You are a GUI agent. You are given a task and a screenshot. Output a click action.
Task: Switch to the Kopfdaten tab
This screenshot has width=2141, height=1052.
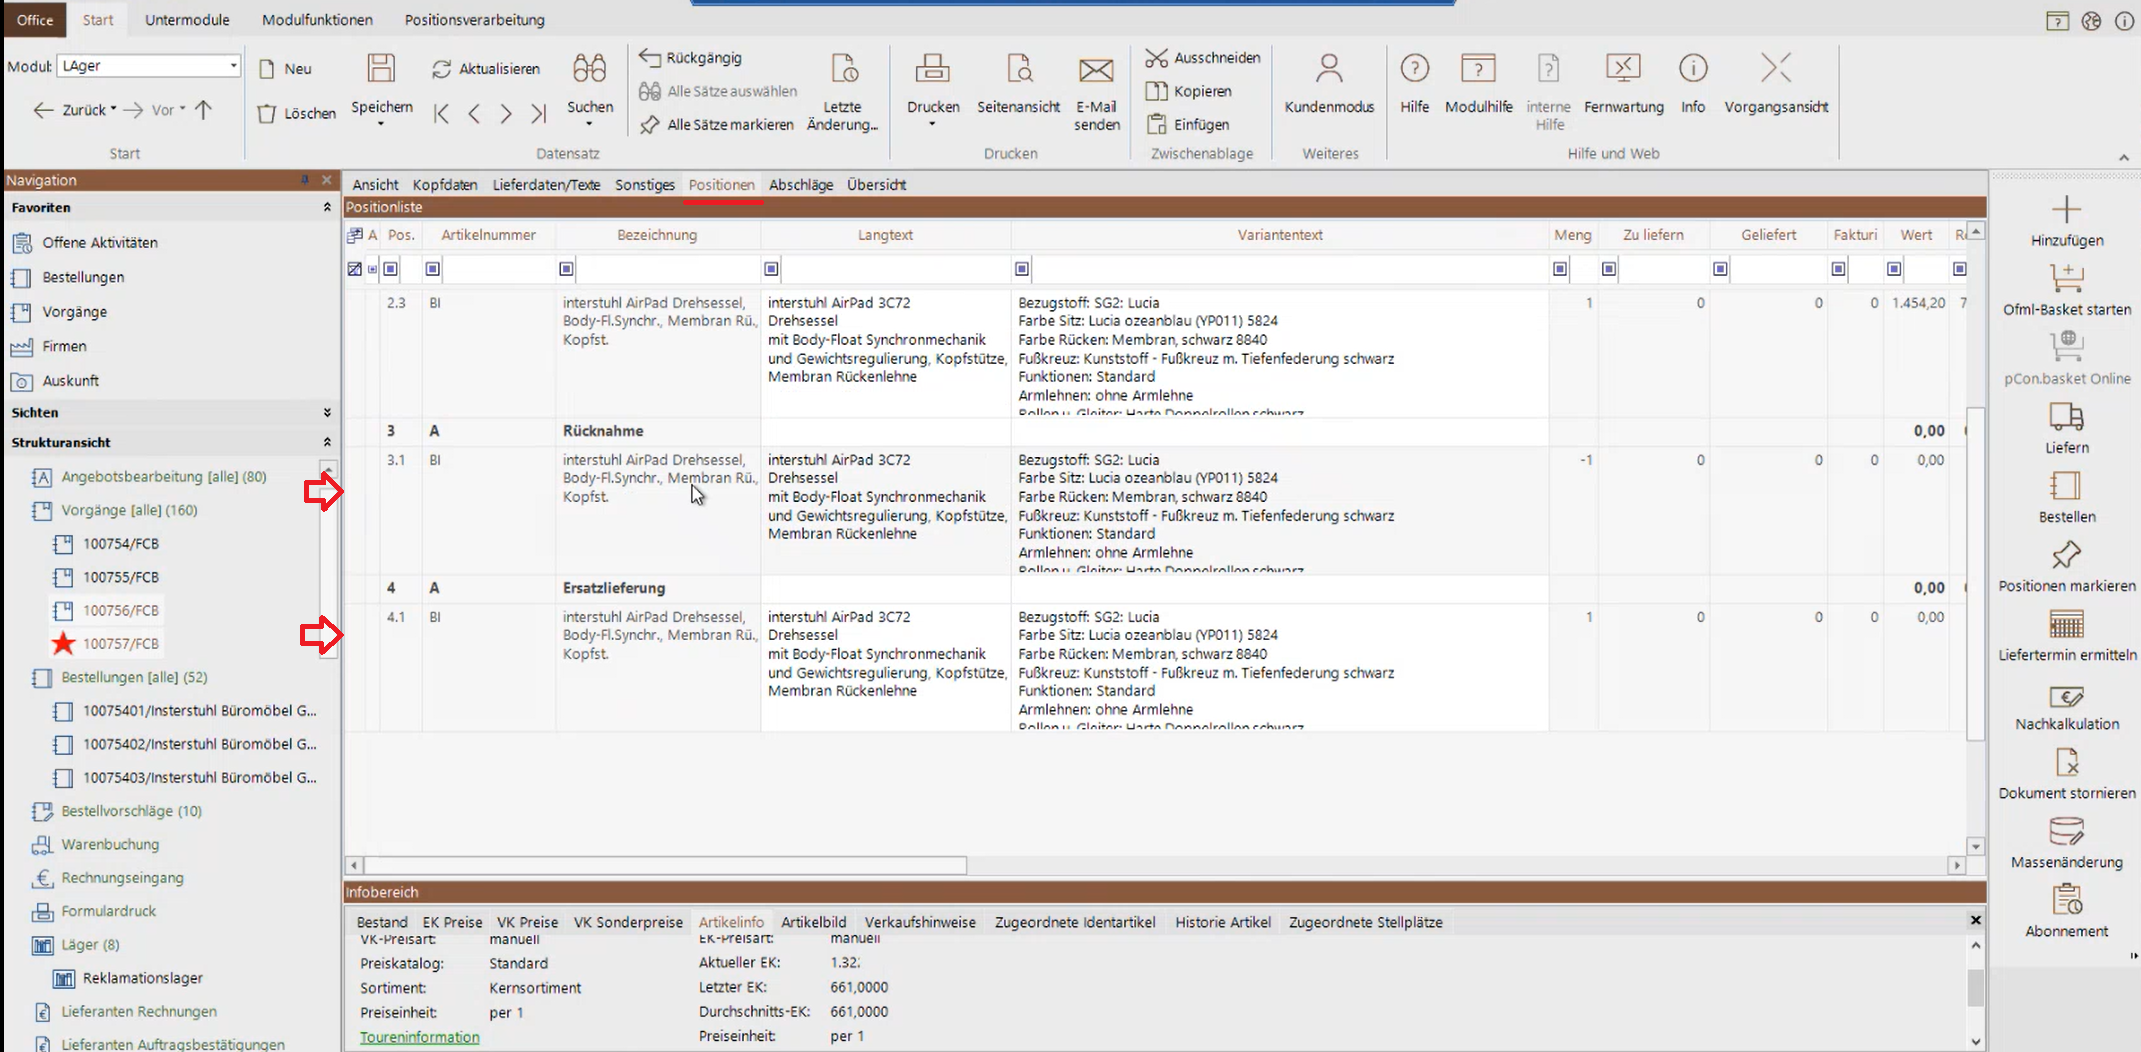444,185
